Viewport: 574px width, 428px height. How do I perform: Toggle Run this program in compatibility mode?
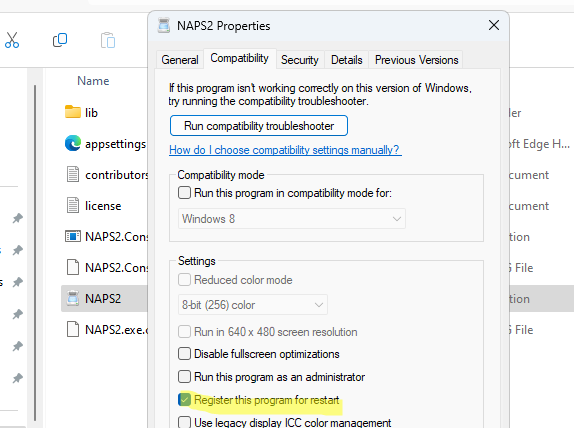pos(184,193)
